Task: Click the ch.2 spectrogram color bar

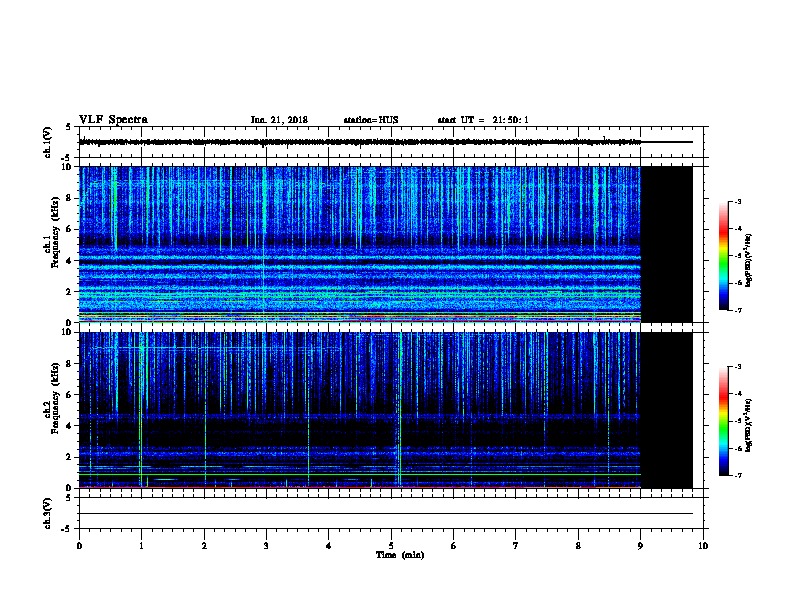Action: point(723,421)
